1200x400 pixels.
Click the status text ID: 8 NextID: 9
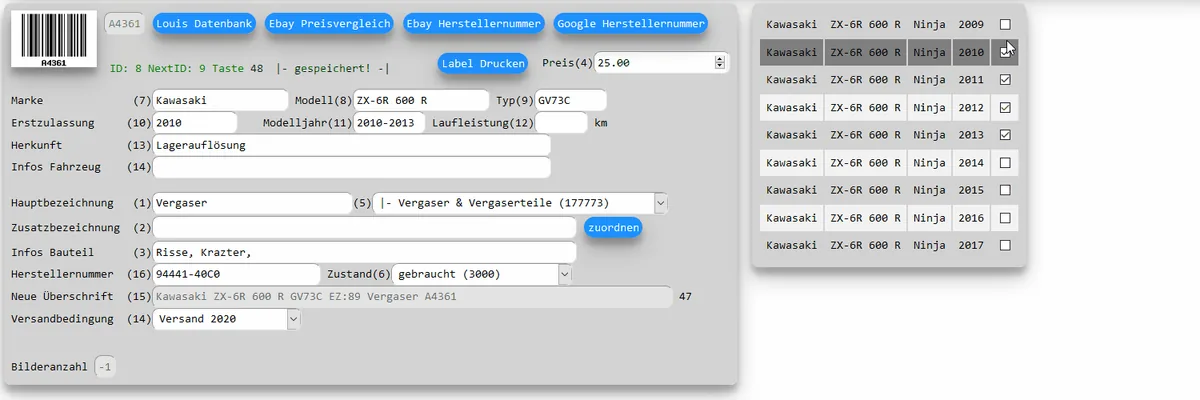pyautogui.click(x=157, y=69)
